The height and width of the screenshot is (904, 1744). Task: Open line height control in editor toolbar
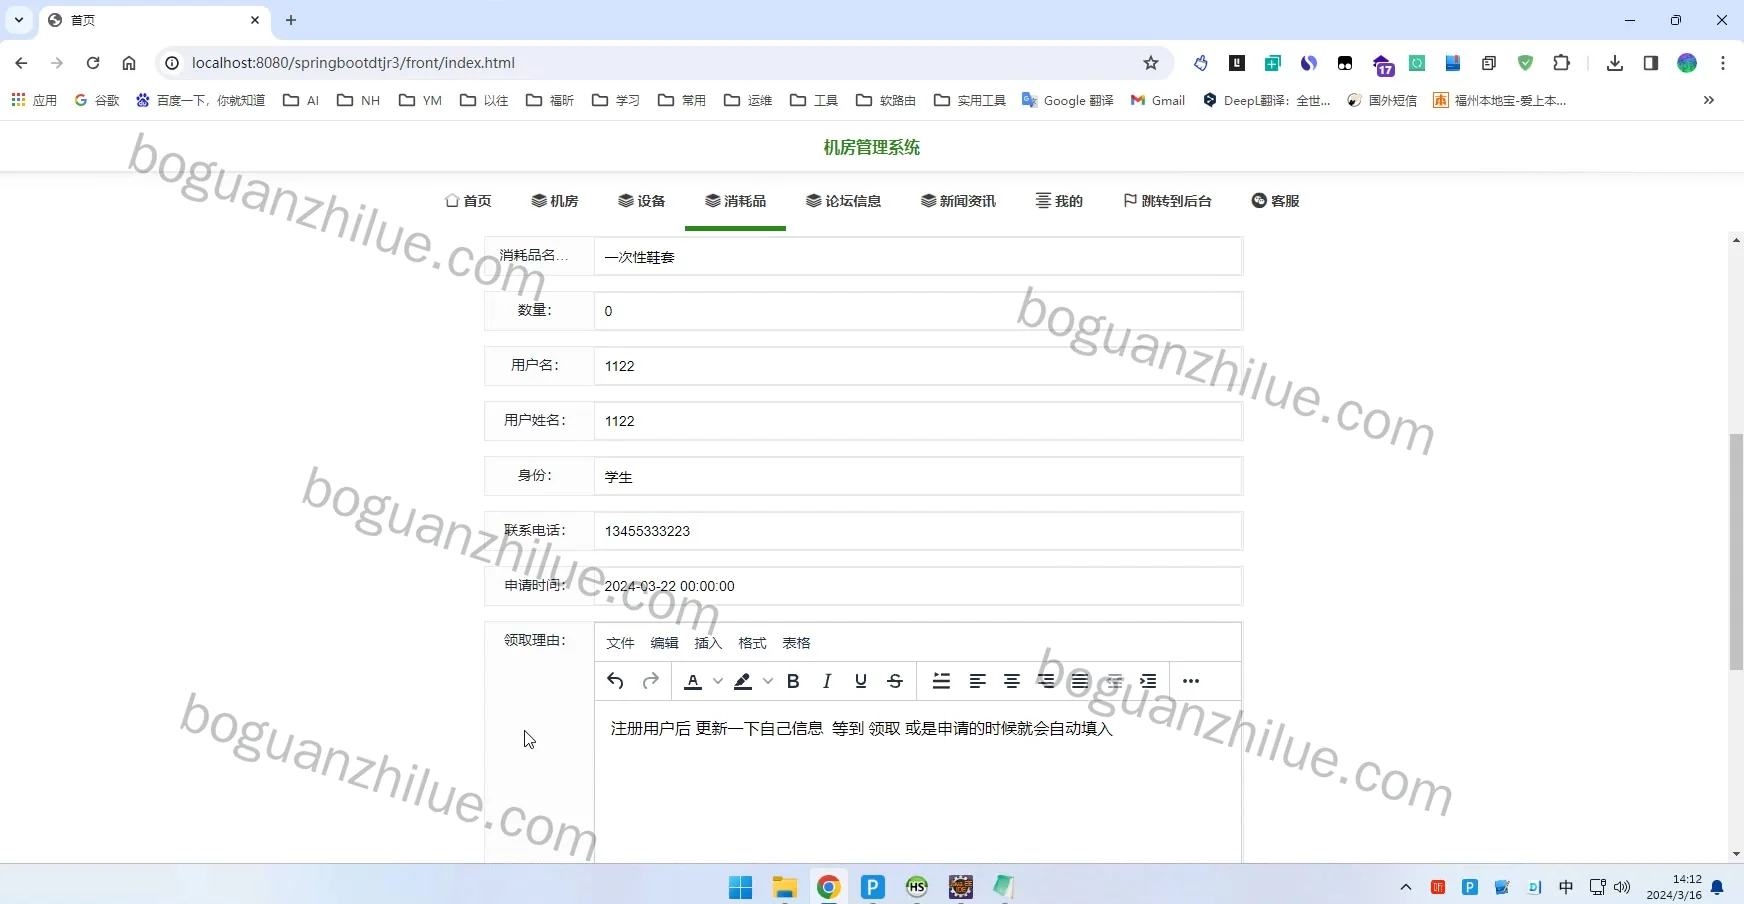coord(941,681)
